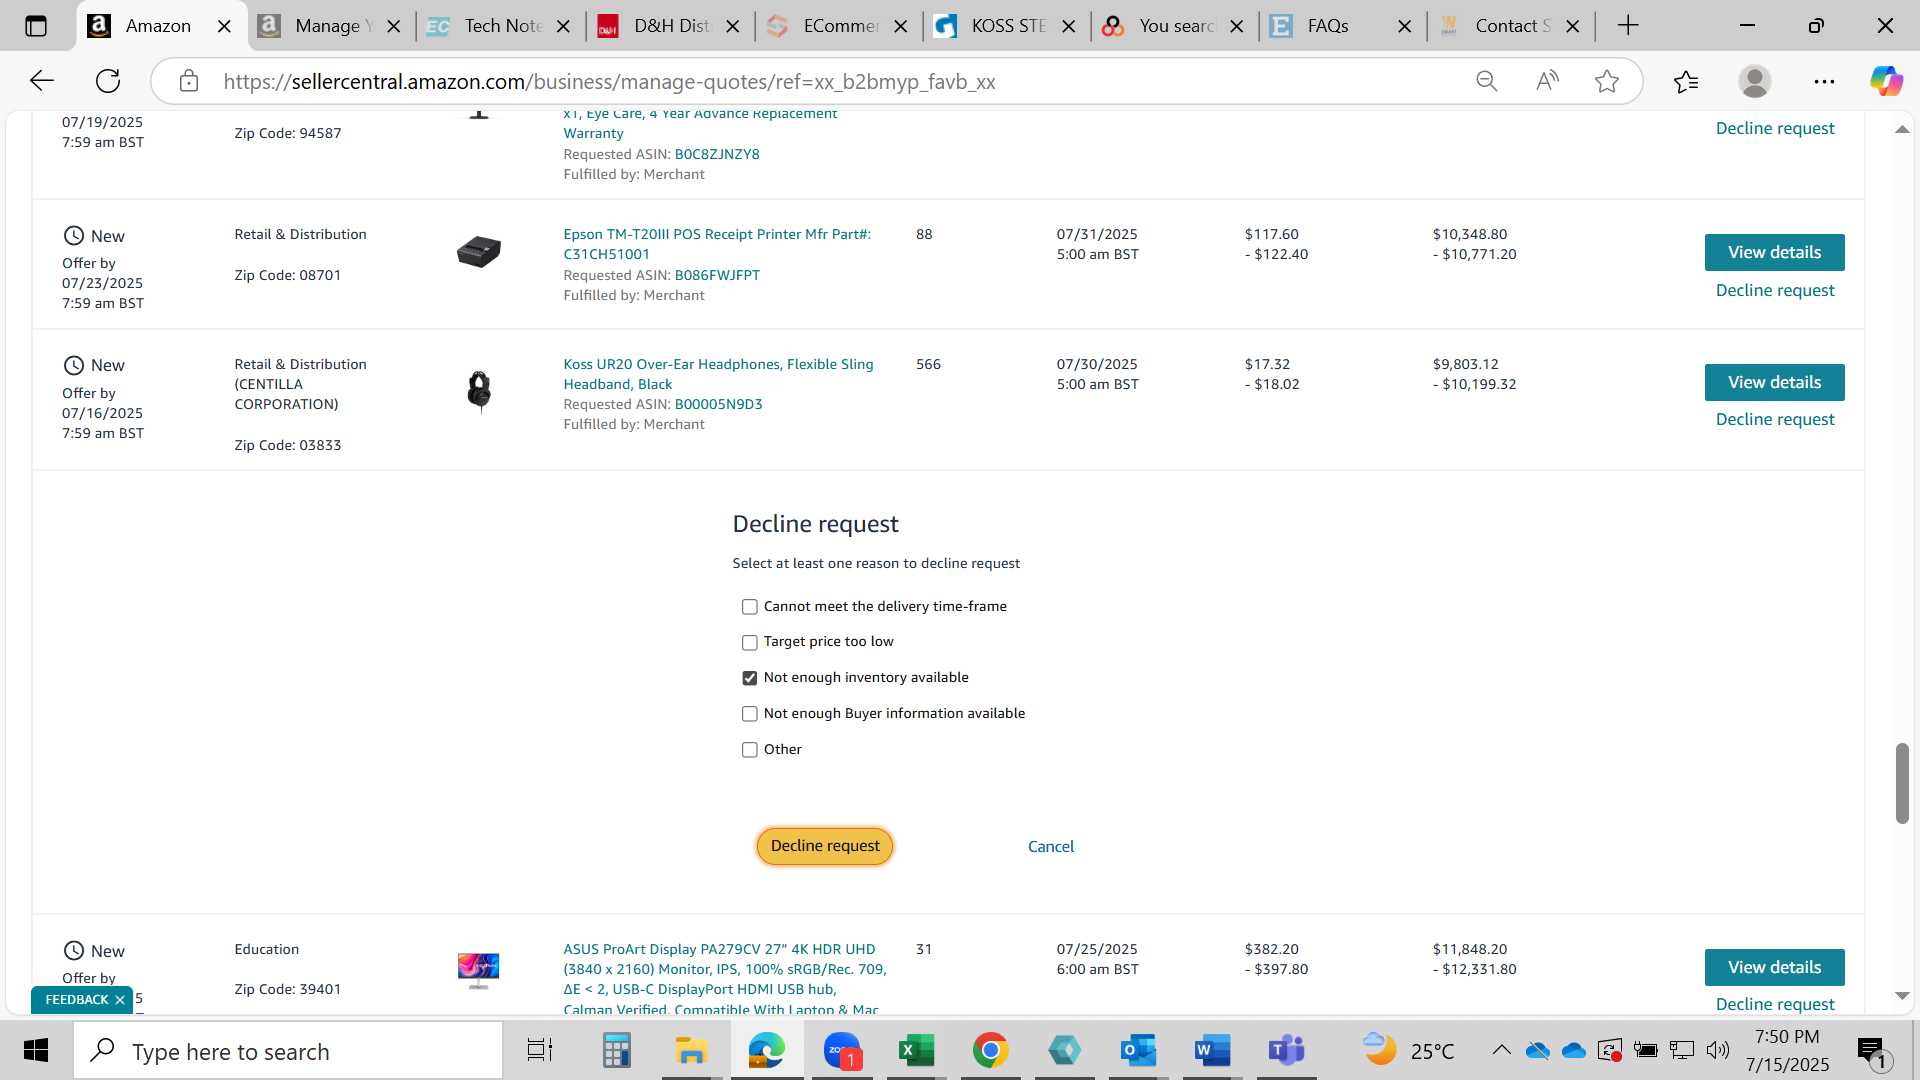Open the tab actions menu icon
The width and height of the screenshot is (1920, 1080).
point(36,26)
